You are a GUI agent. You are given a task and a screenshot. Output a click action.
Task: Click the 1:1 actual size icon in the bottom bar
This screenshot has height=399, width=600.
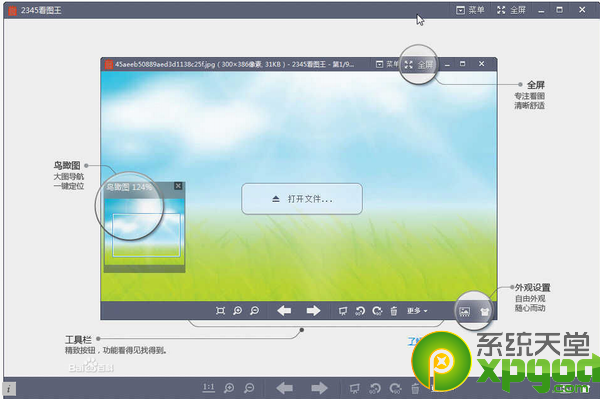pyautogui.click(x=209, y=388)
